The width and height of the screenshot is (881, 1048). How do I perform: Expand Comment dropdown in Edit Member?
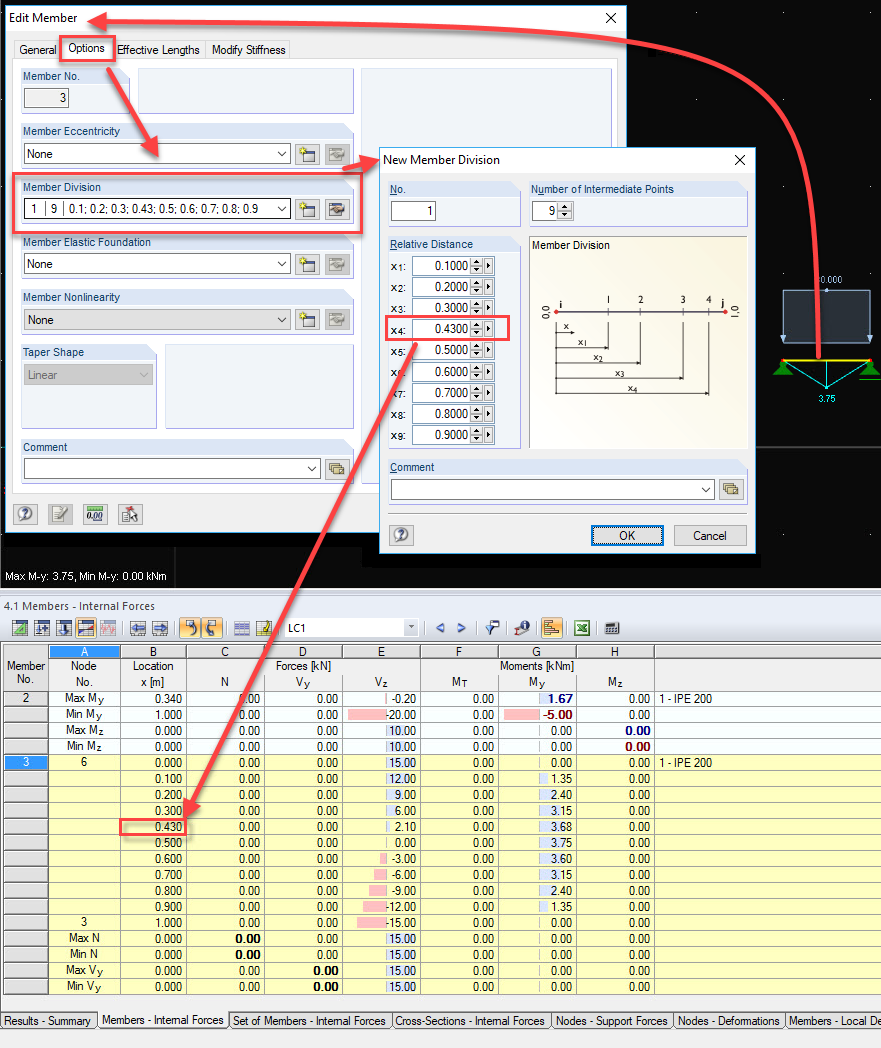[x=312, y=469]
